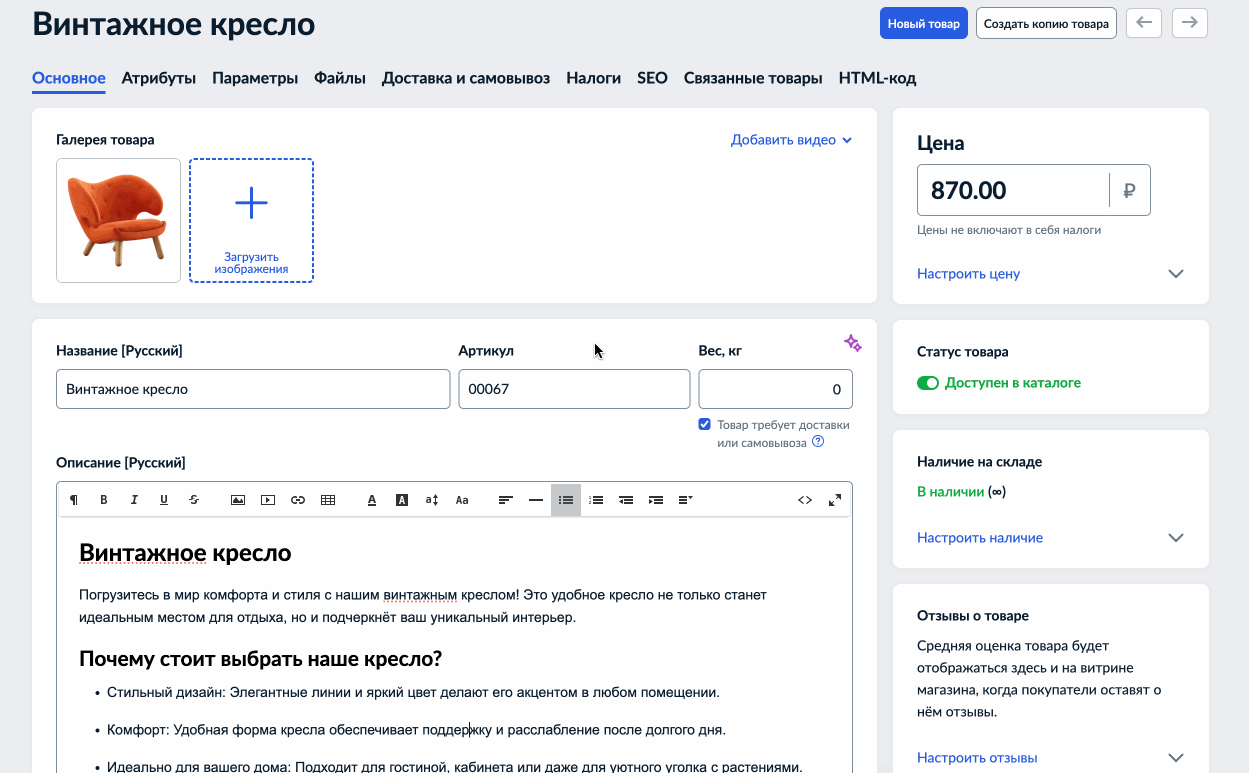Insert horizontal line in description
Screen dimensions: 1249x773
536,500
